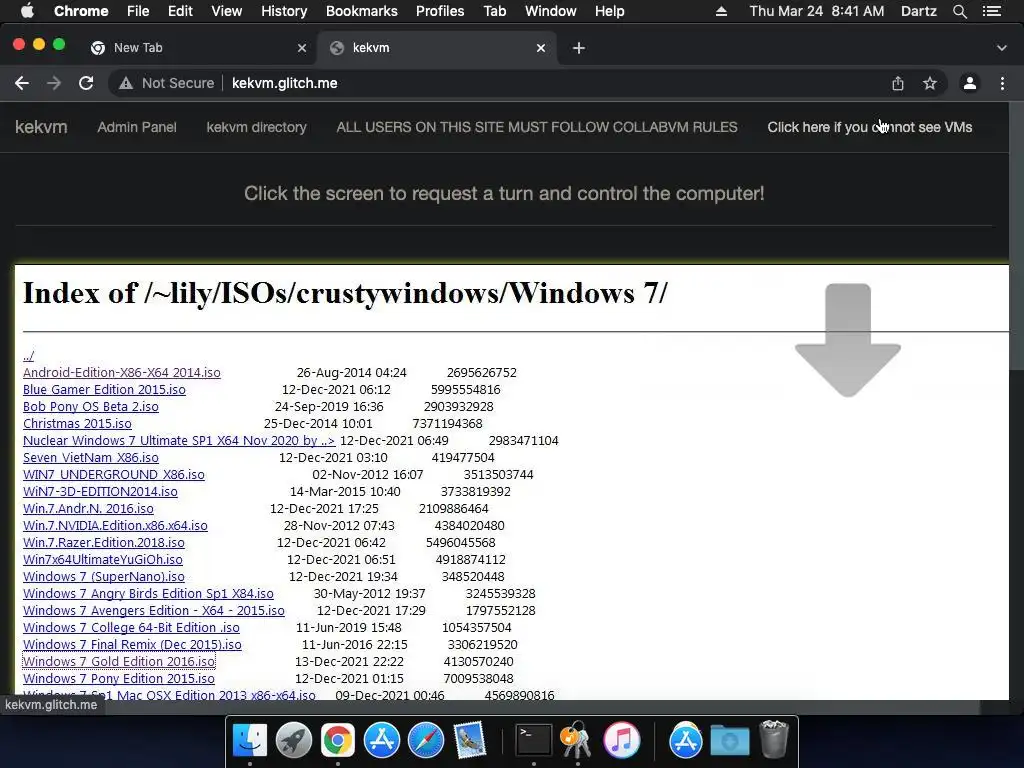Screen dimensions: 1024x768
Task: Click the browser forward arrow
Action: [54, 83]
